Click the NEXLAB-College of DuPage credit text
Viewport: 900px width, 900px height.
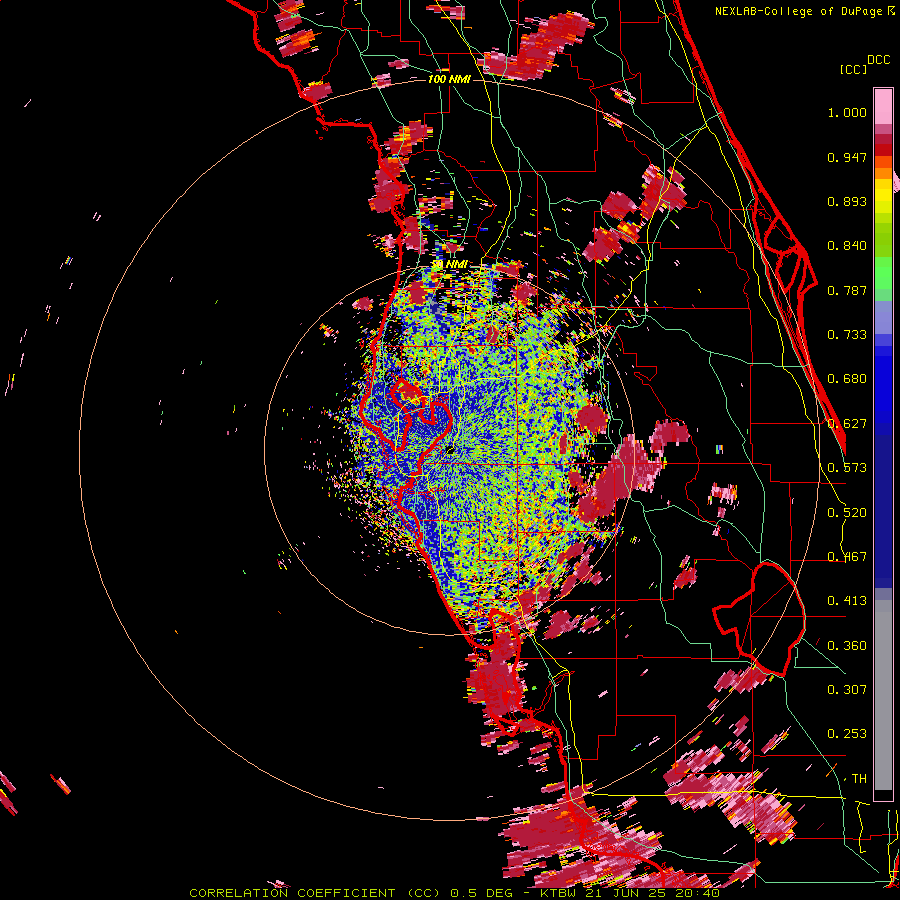coord(798,11)
